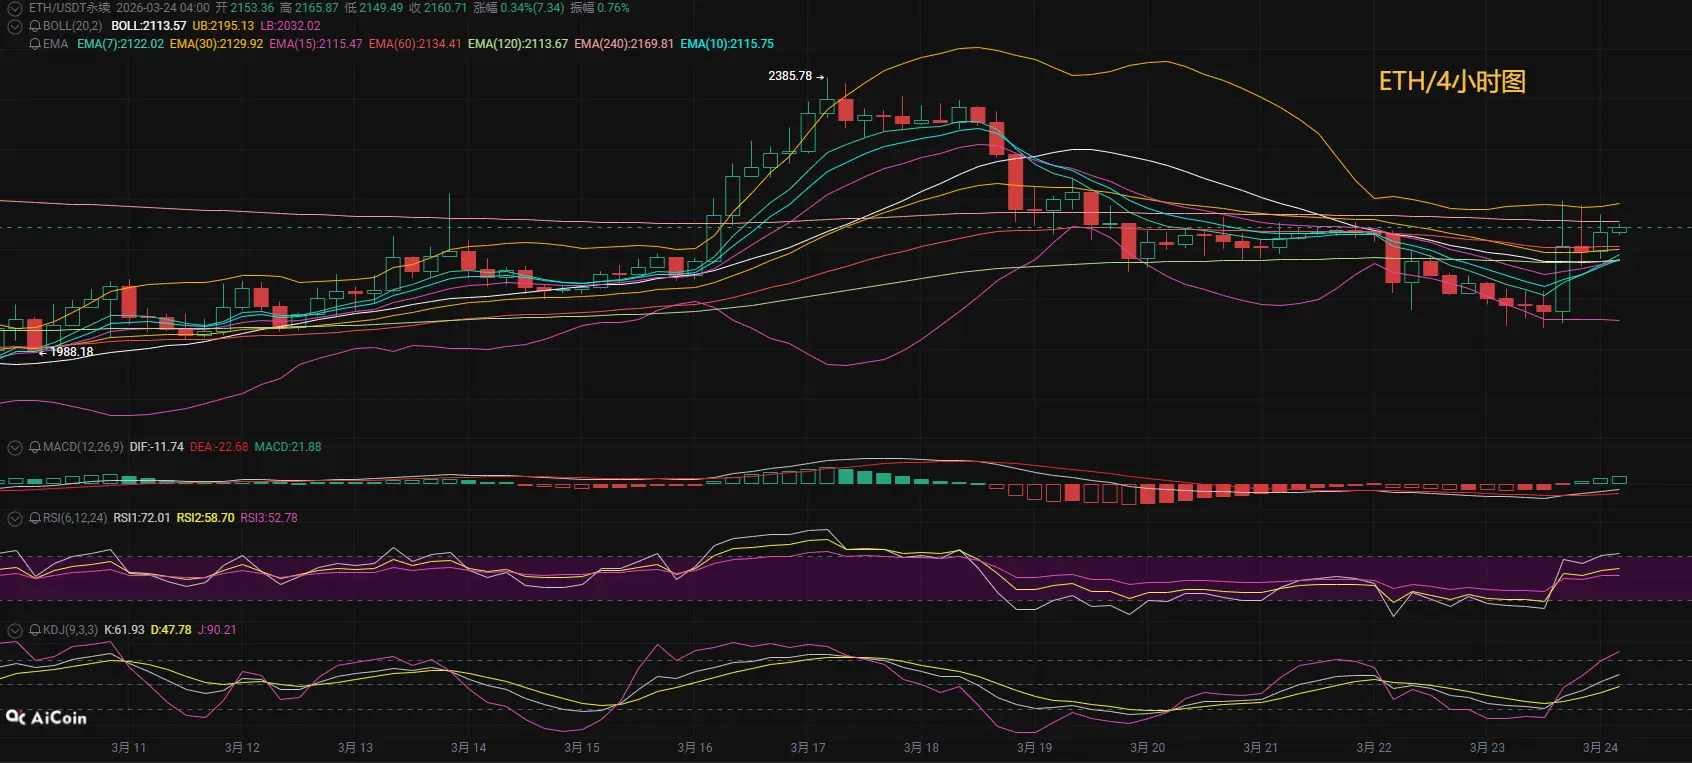The height and width of the screenshot is (763, 1692).
Task: Select the 3月 18 date on time axis
Action: click(921, 748)
